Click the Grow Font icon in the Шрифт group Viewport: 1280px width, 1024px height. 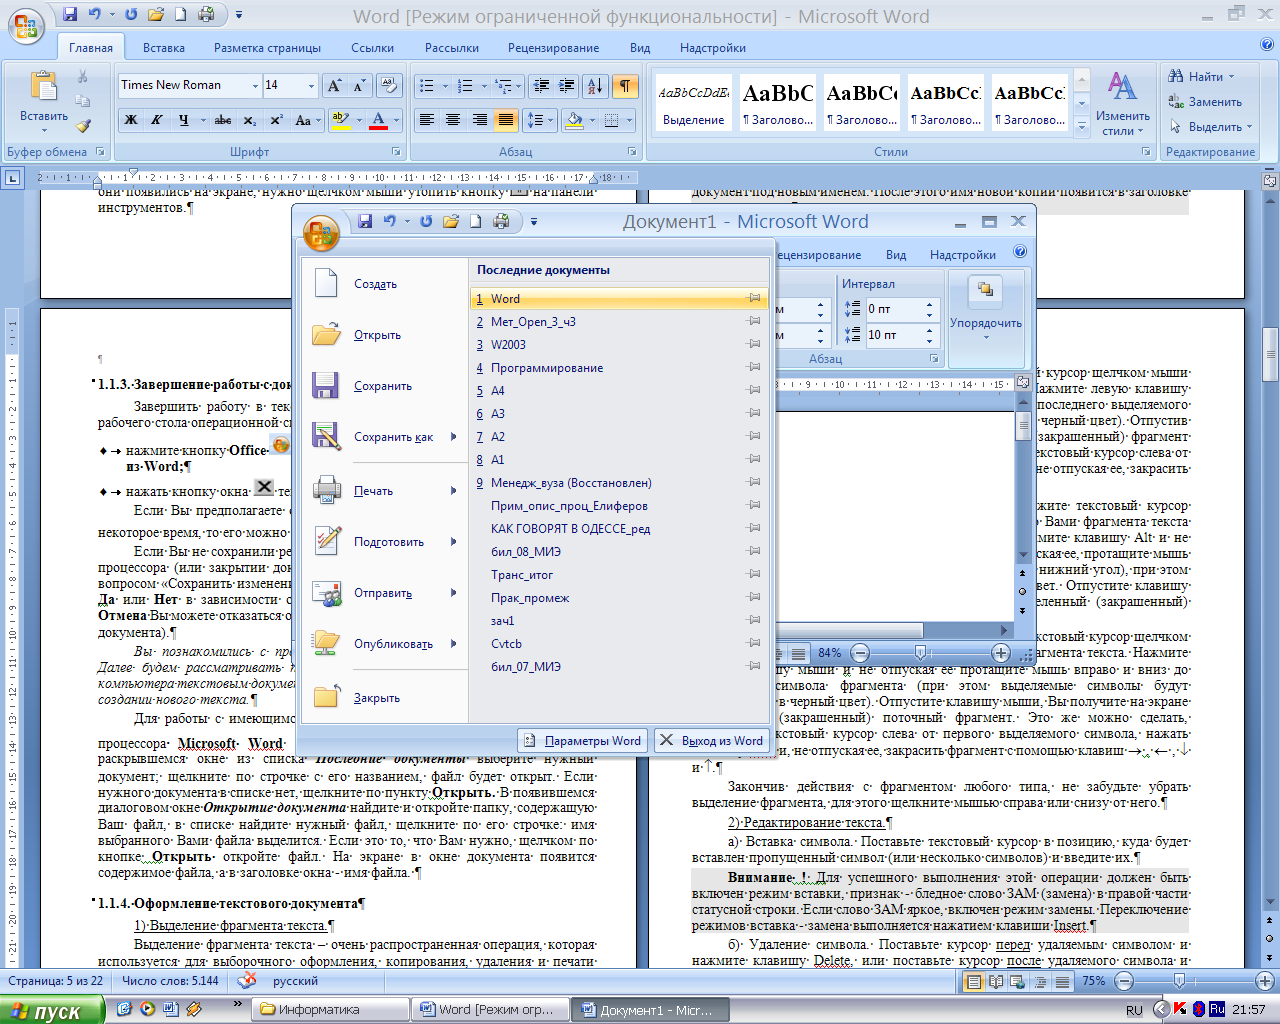[334, 85]
